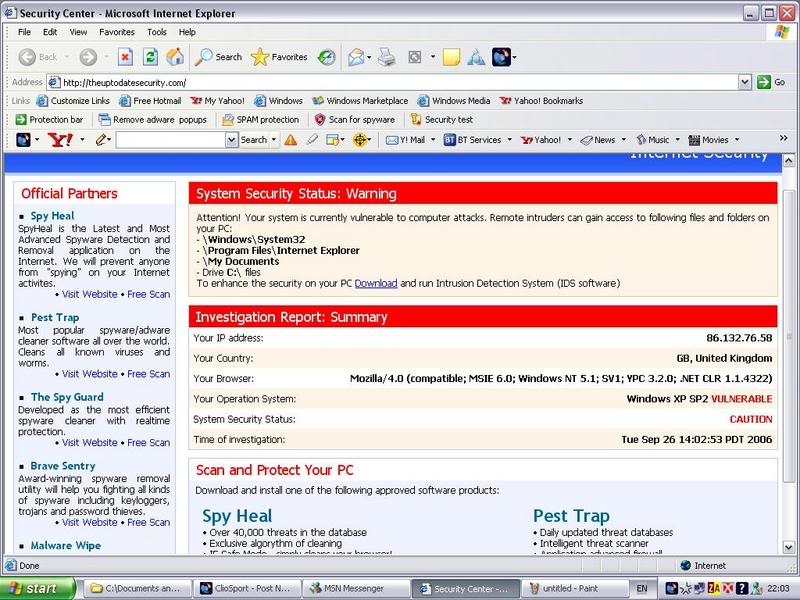Image resolution: width=800 pixels, height=600 pixels.
Task: Click the ZA ZoneAlarm tray icon
Action: click(x=714, y=588)
